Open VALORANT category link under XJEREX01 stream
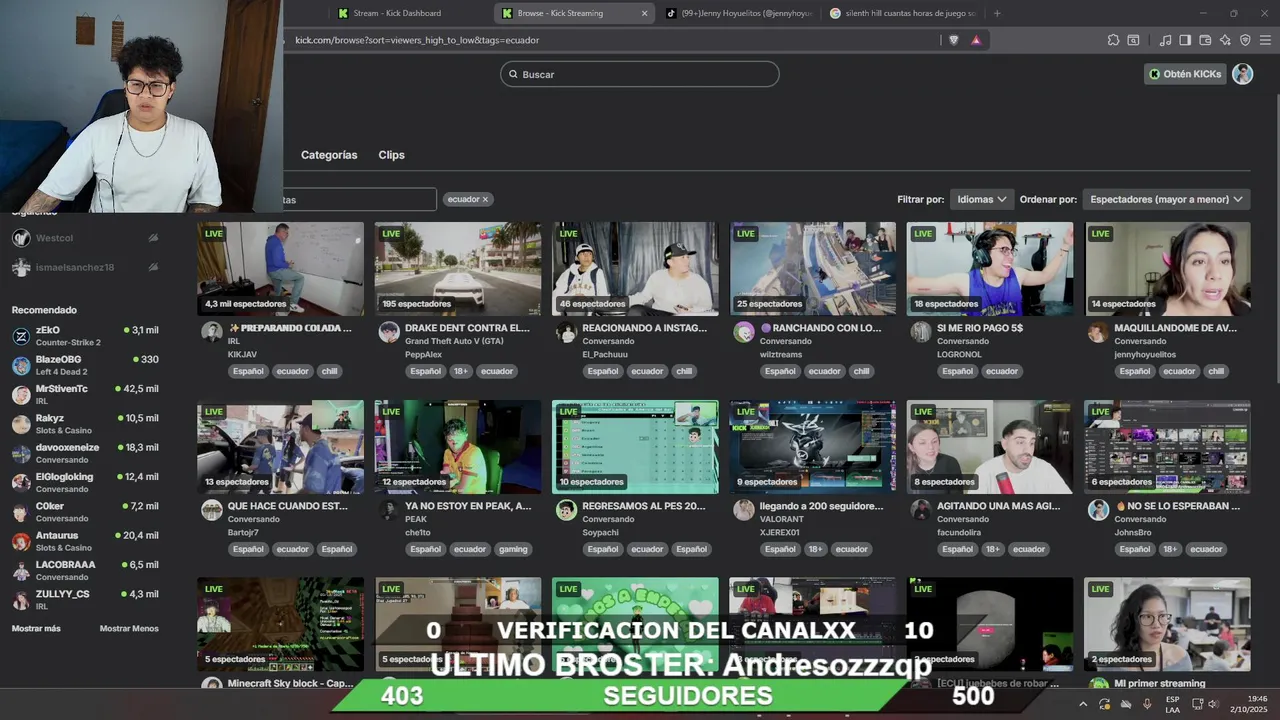 click(782, 519)
